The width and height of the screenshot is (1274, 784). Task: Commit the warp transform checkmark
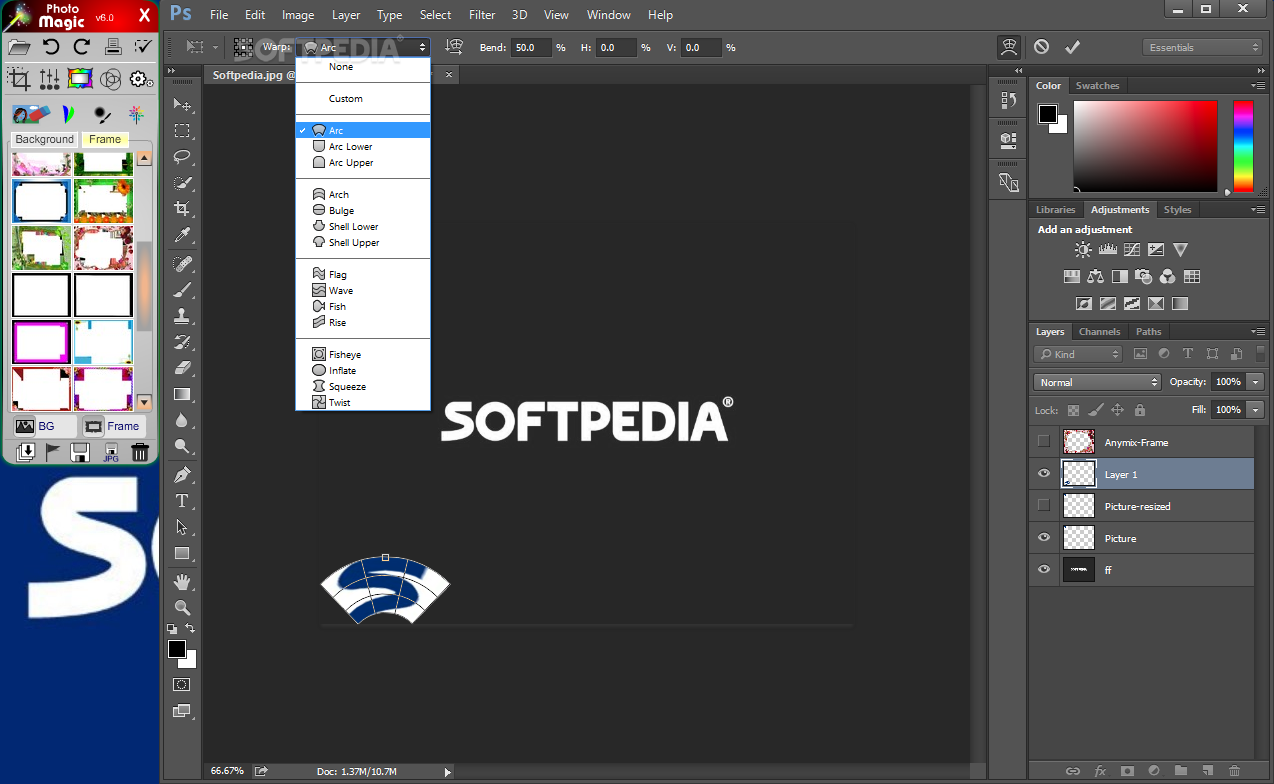[x=1072, y=47]
